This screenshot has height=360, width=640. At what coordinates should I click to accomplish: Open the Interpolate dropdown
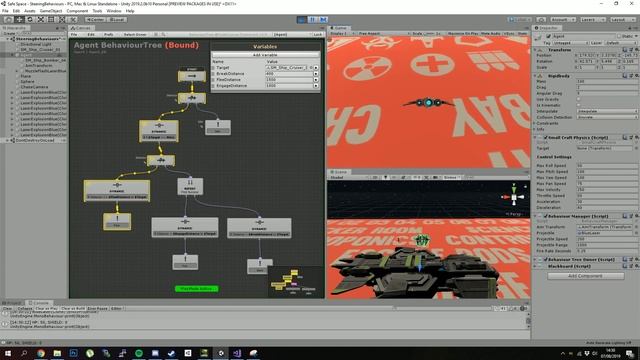pyautogui.click(x=607, y=111)
